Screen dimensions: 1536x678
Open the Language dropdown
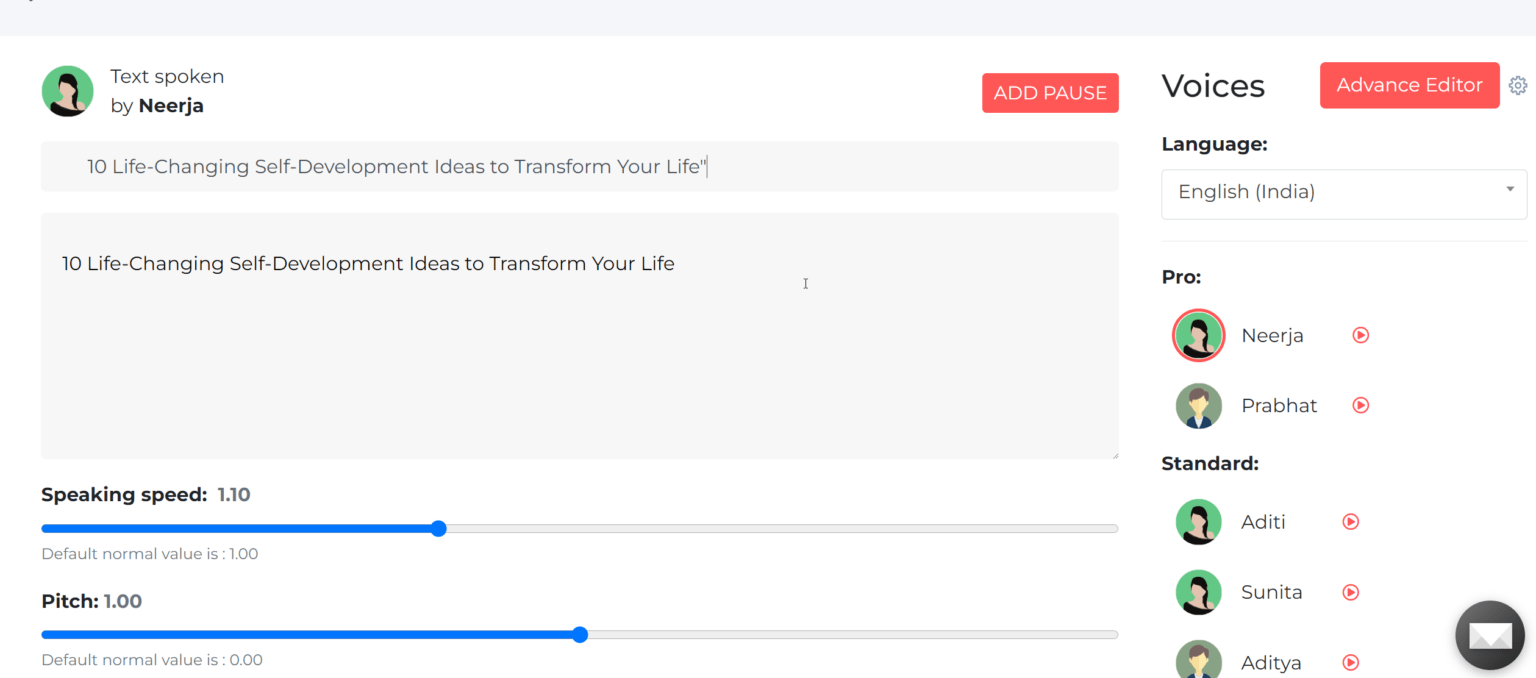(x=1343, y=191)
